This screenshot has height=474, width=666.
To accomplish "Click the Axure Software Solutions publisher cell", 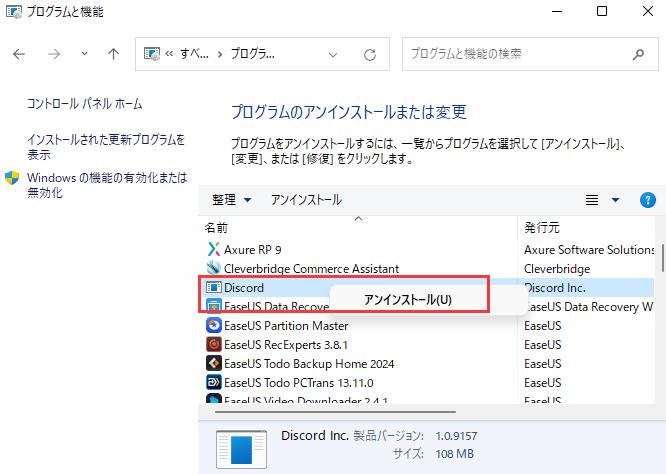I will [589, 250].
